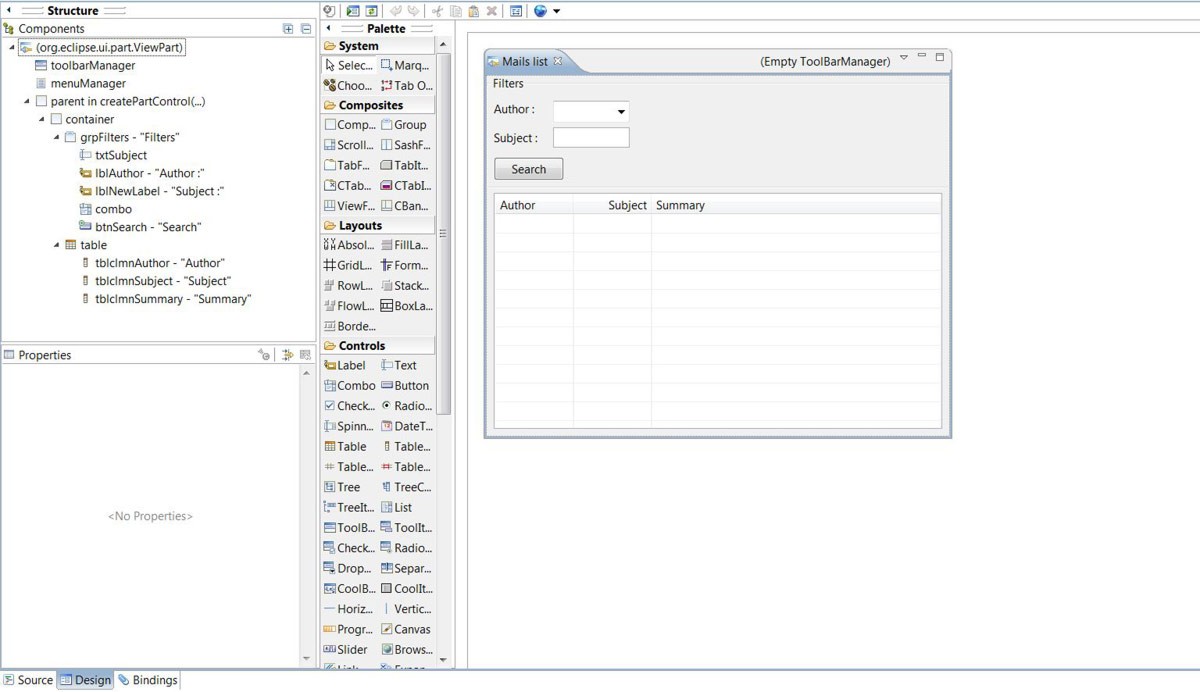
Task: Click Collapse All icon in Components header
Action: pos(305,29)
